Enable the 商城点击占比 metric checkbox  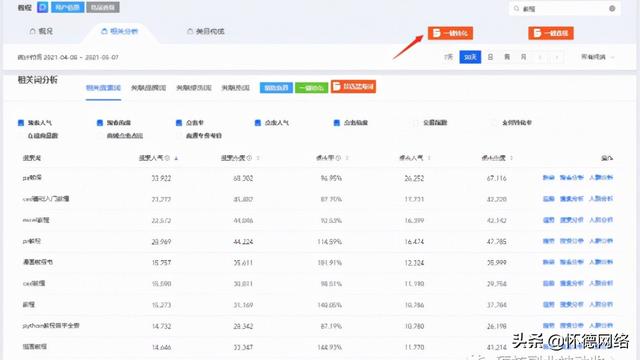tap(100, 136)
